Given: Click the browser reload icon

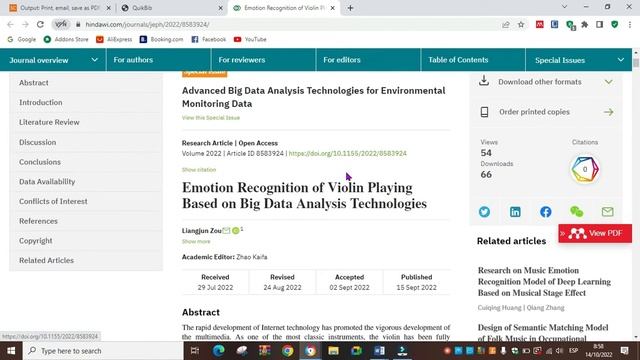Looking at the screenshot, I should [40, 24].
